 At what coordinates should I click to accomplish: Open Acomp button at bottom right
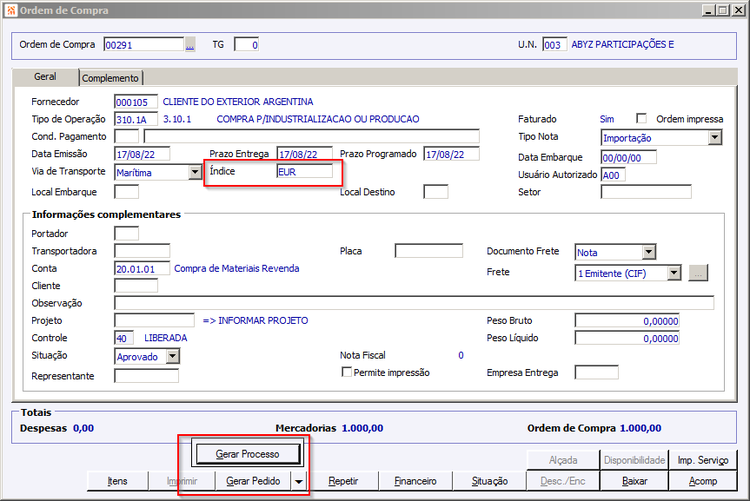[x=703, y=481]
